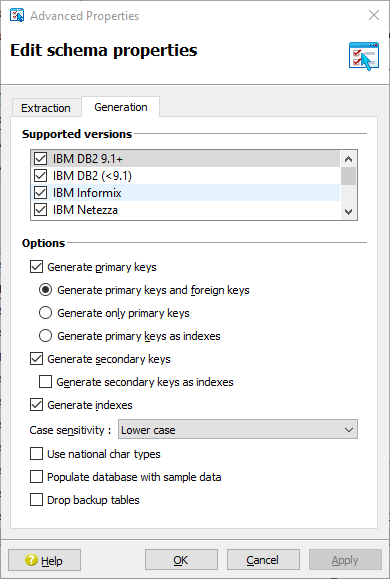The image size is (390, 579).
Task: Check Populate database with sample data
Action: 36,477
